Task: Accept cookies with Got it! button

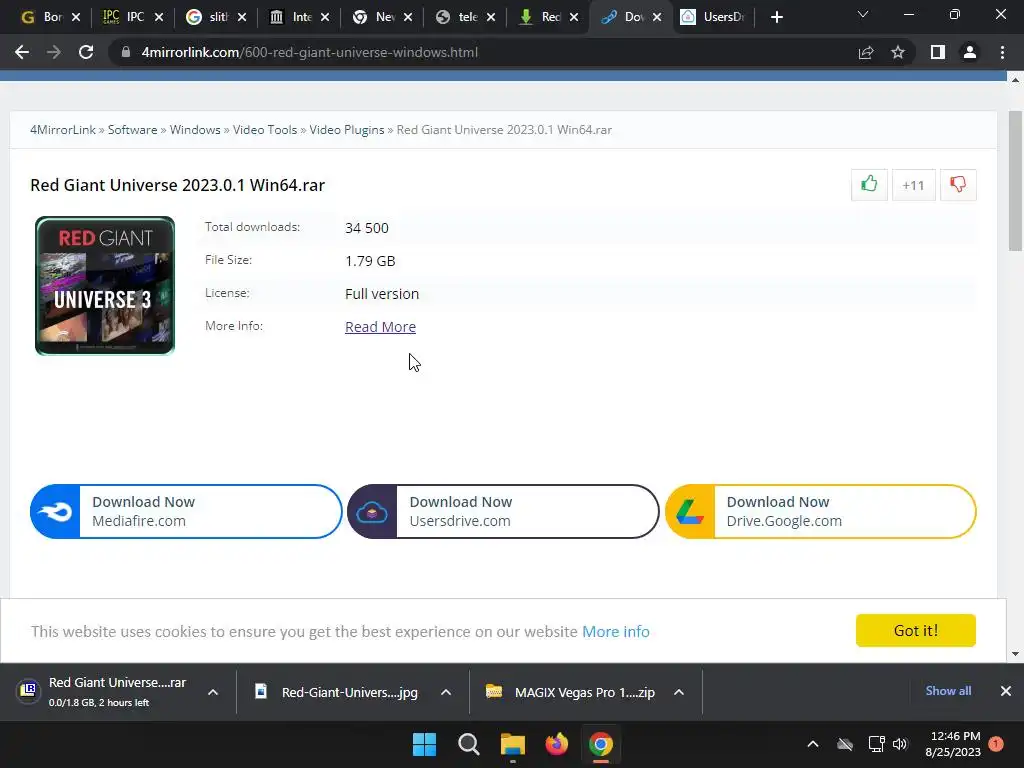Action: point(916,630)
